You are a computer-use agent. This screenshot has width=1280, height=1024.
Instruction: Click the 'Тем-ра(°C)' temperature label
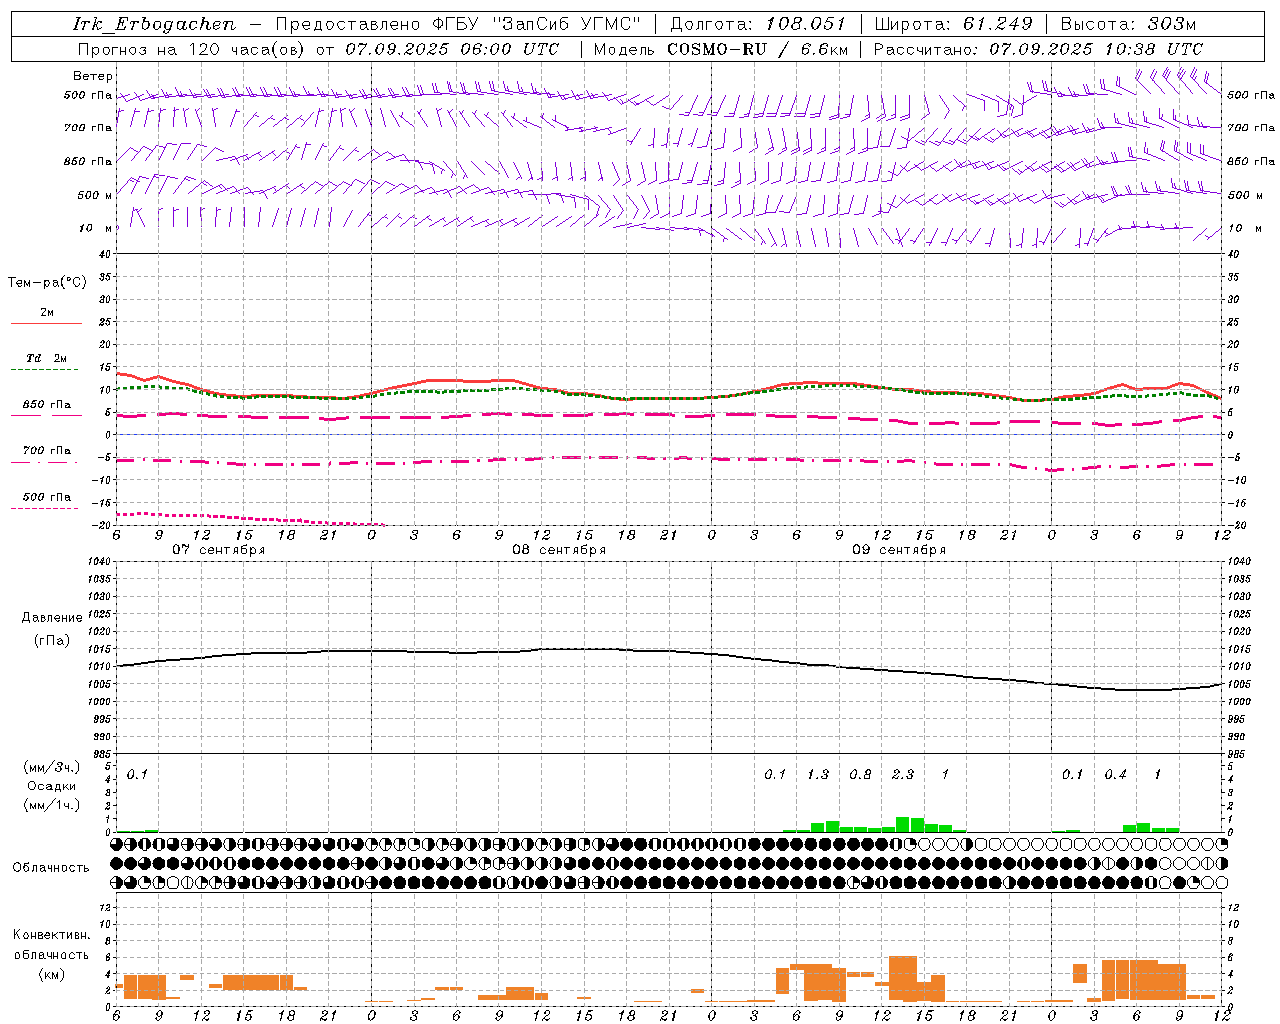tap(47, 283)
